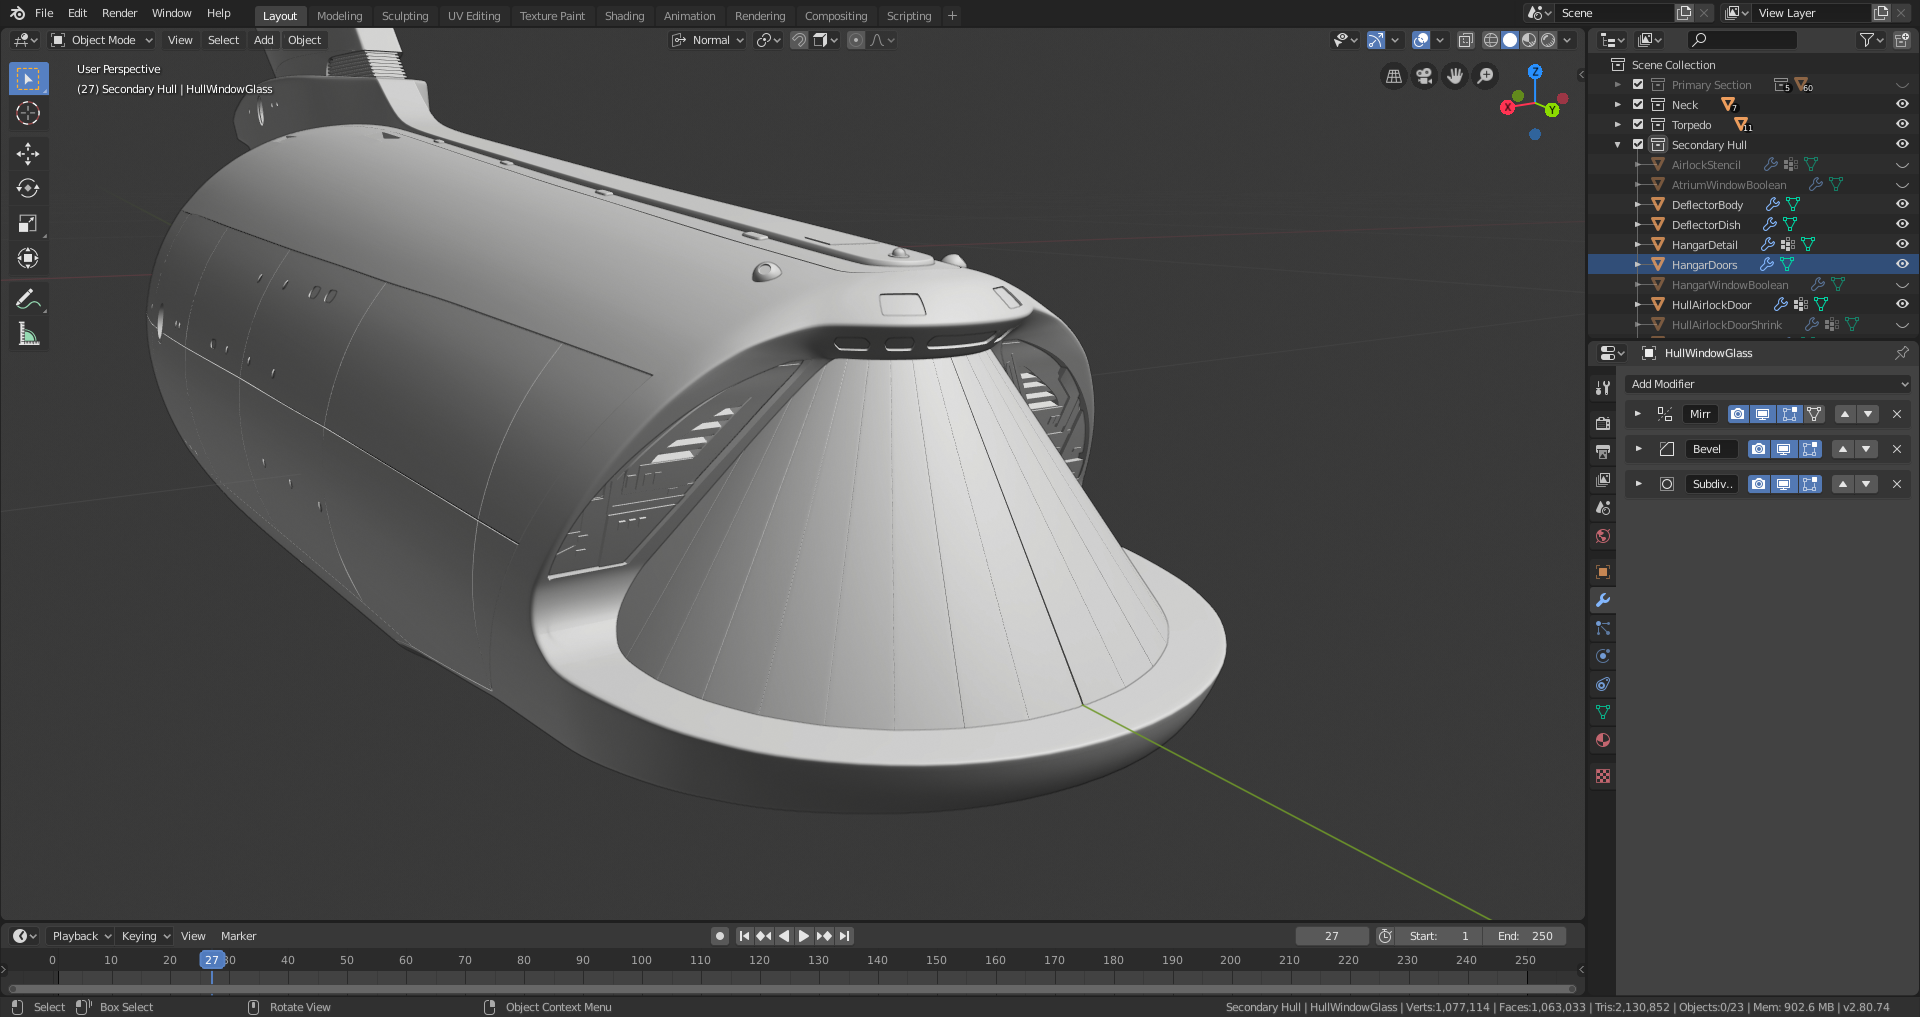This screenshot has width=1920, height=1017.
Task: Select the Move tool in the toolbar
Action: tap(28, 153)
